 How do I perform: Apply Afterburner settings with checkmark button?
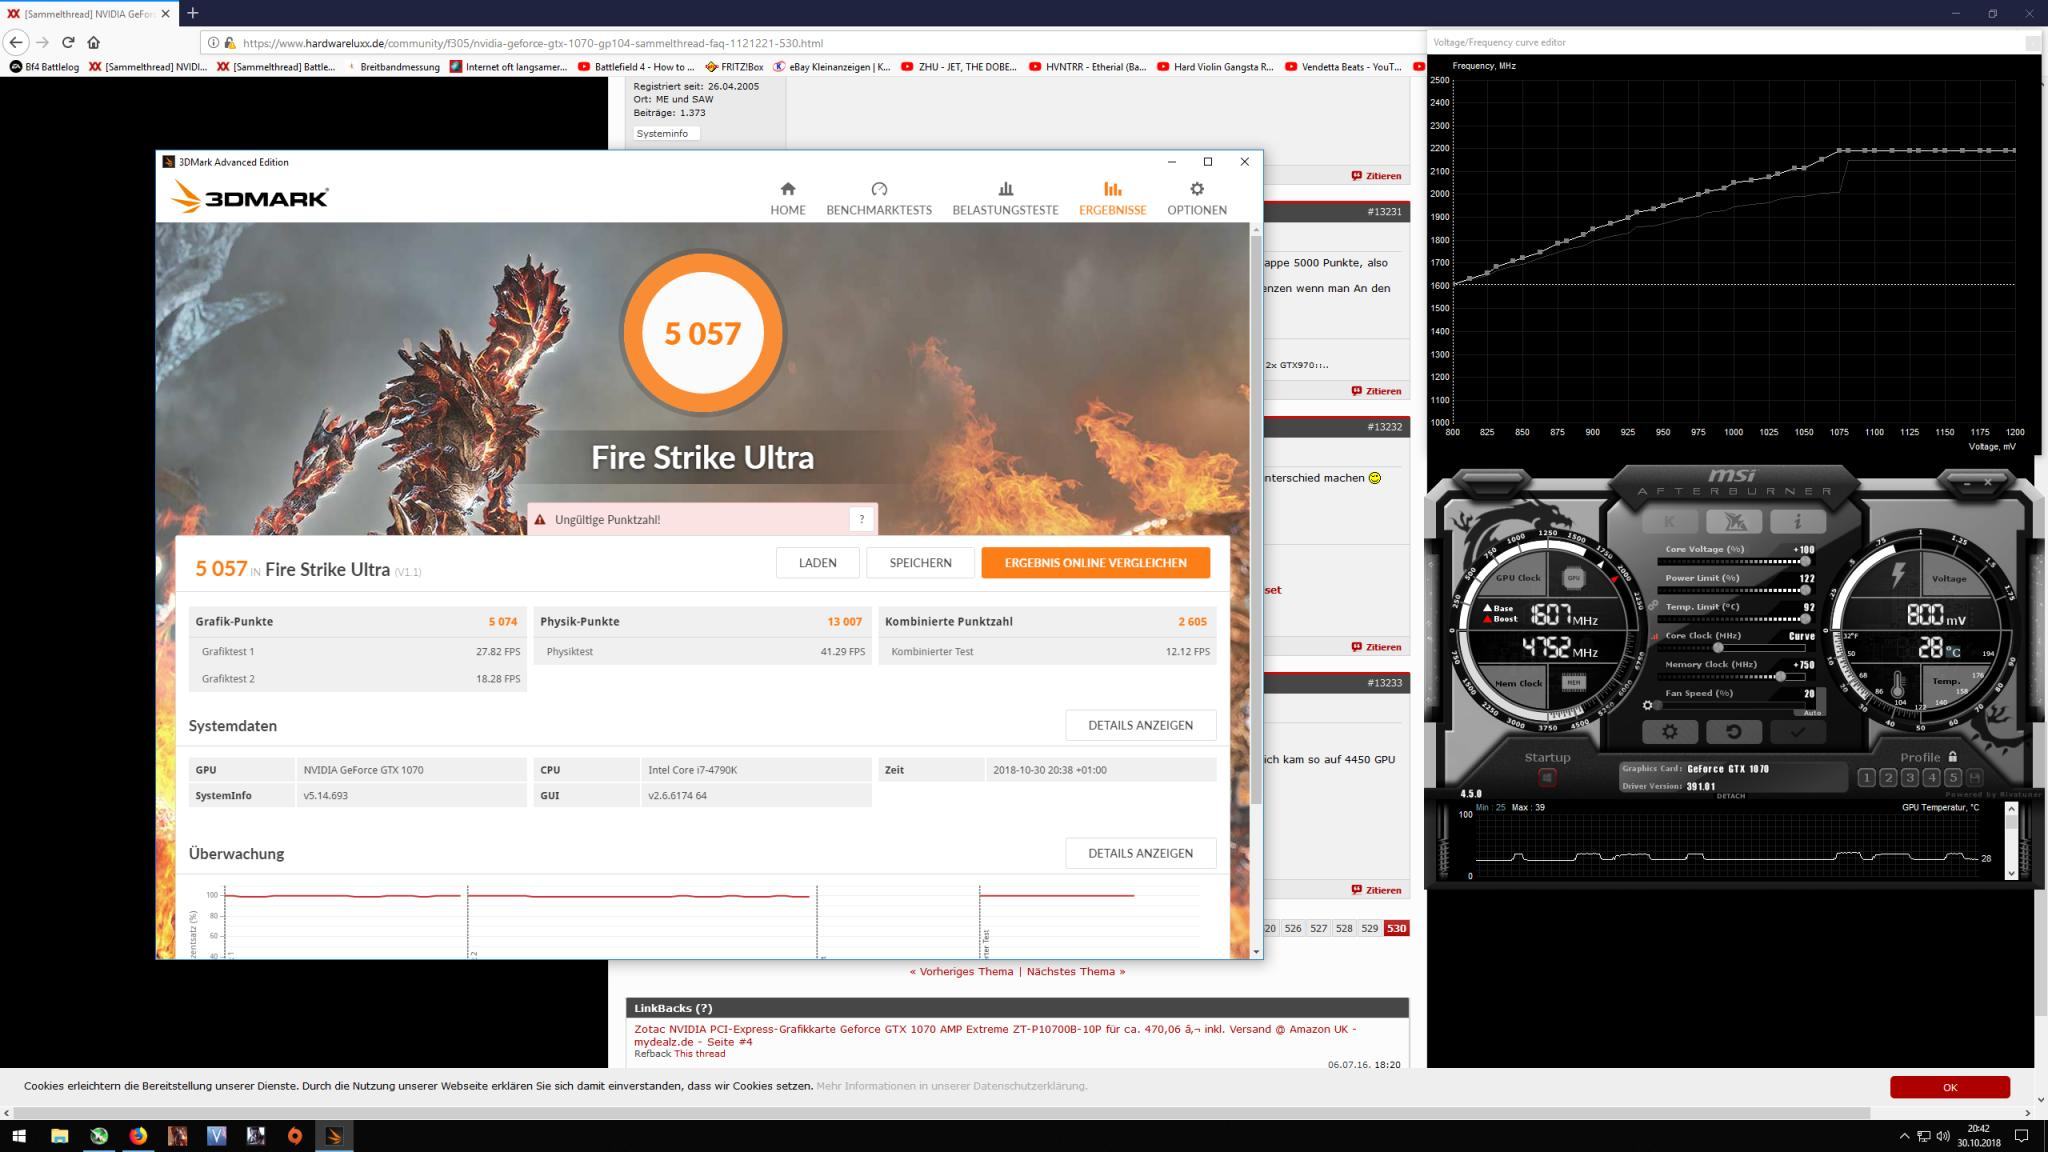(x=1797, y=731)
